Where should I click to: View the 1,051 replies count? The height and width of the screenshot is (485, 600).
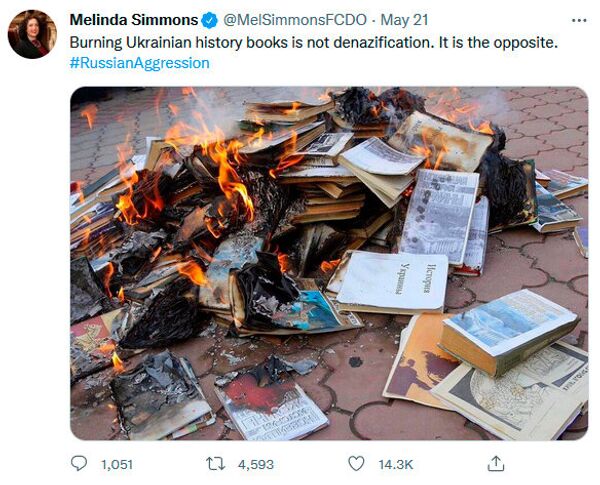[117, 464]
